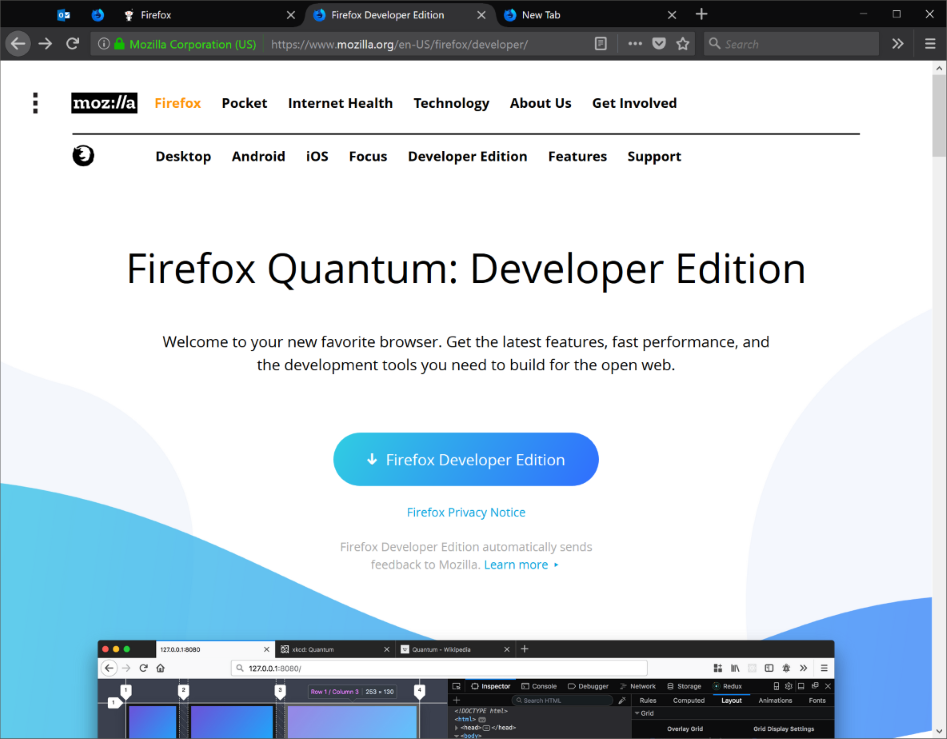The image size is (947, 739).
Task: Open Internet Health navigation item
Action: (x=340, y=103)
